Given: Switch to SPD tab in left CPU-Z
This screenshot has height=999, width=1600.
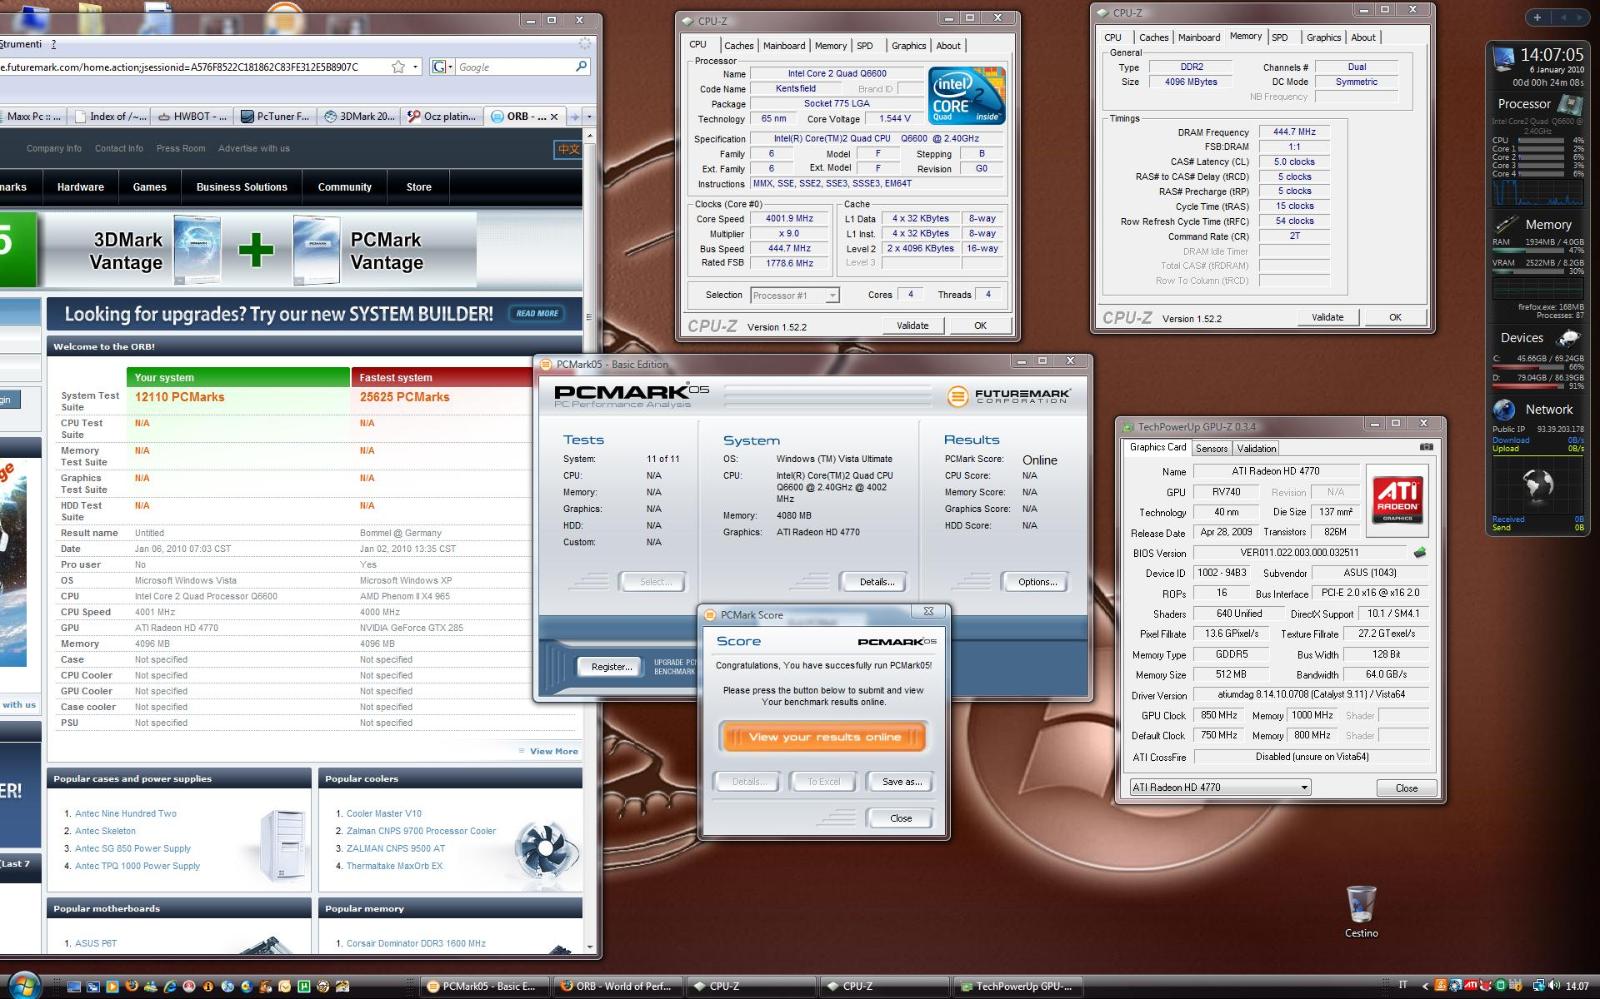Looking at the screenshot, I should (865, 45).
